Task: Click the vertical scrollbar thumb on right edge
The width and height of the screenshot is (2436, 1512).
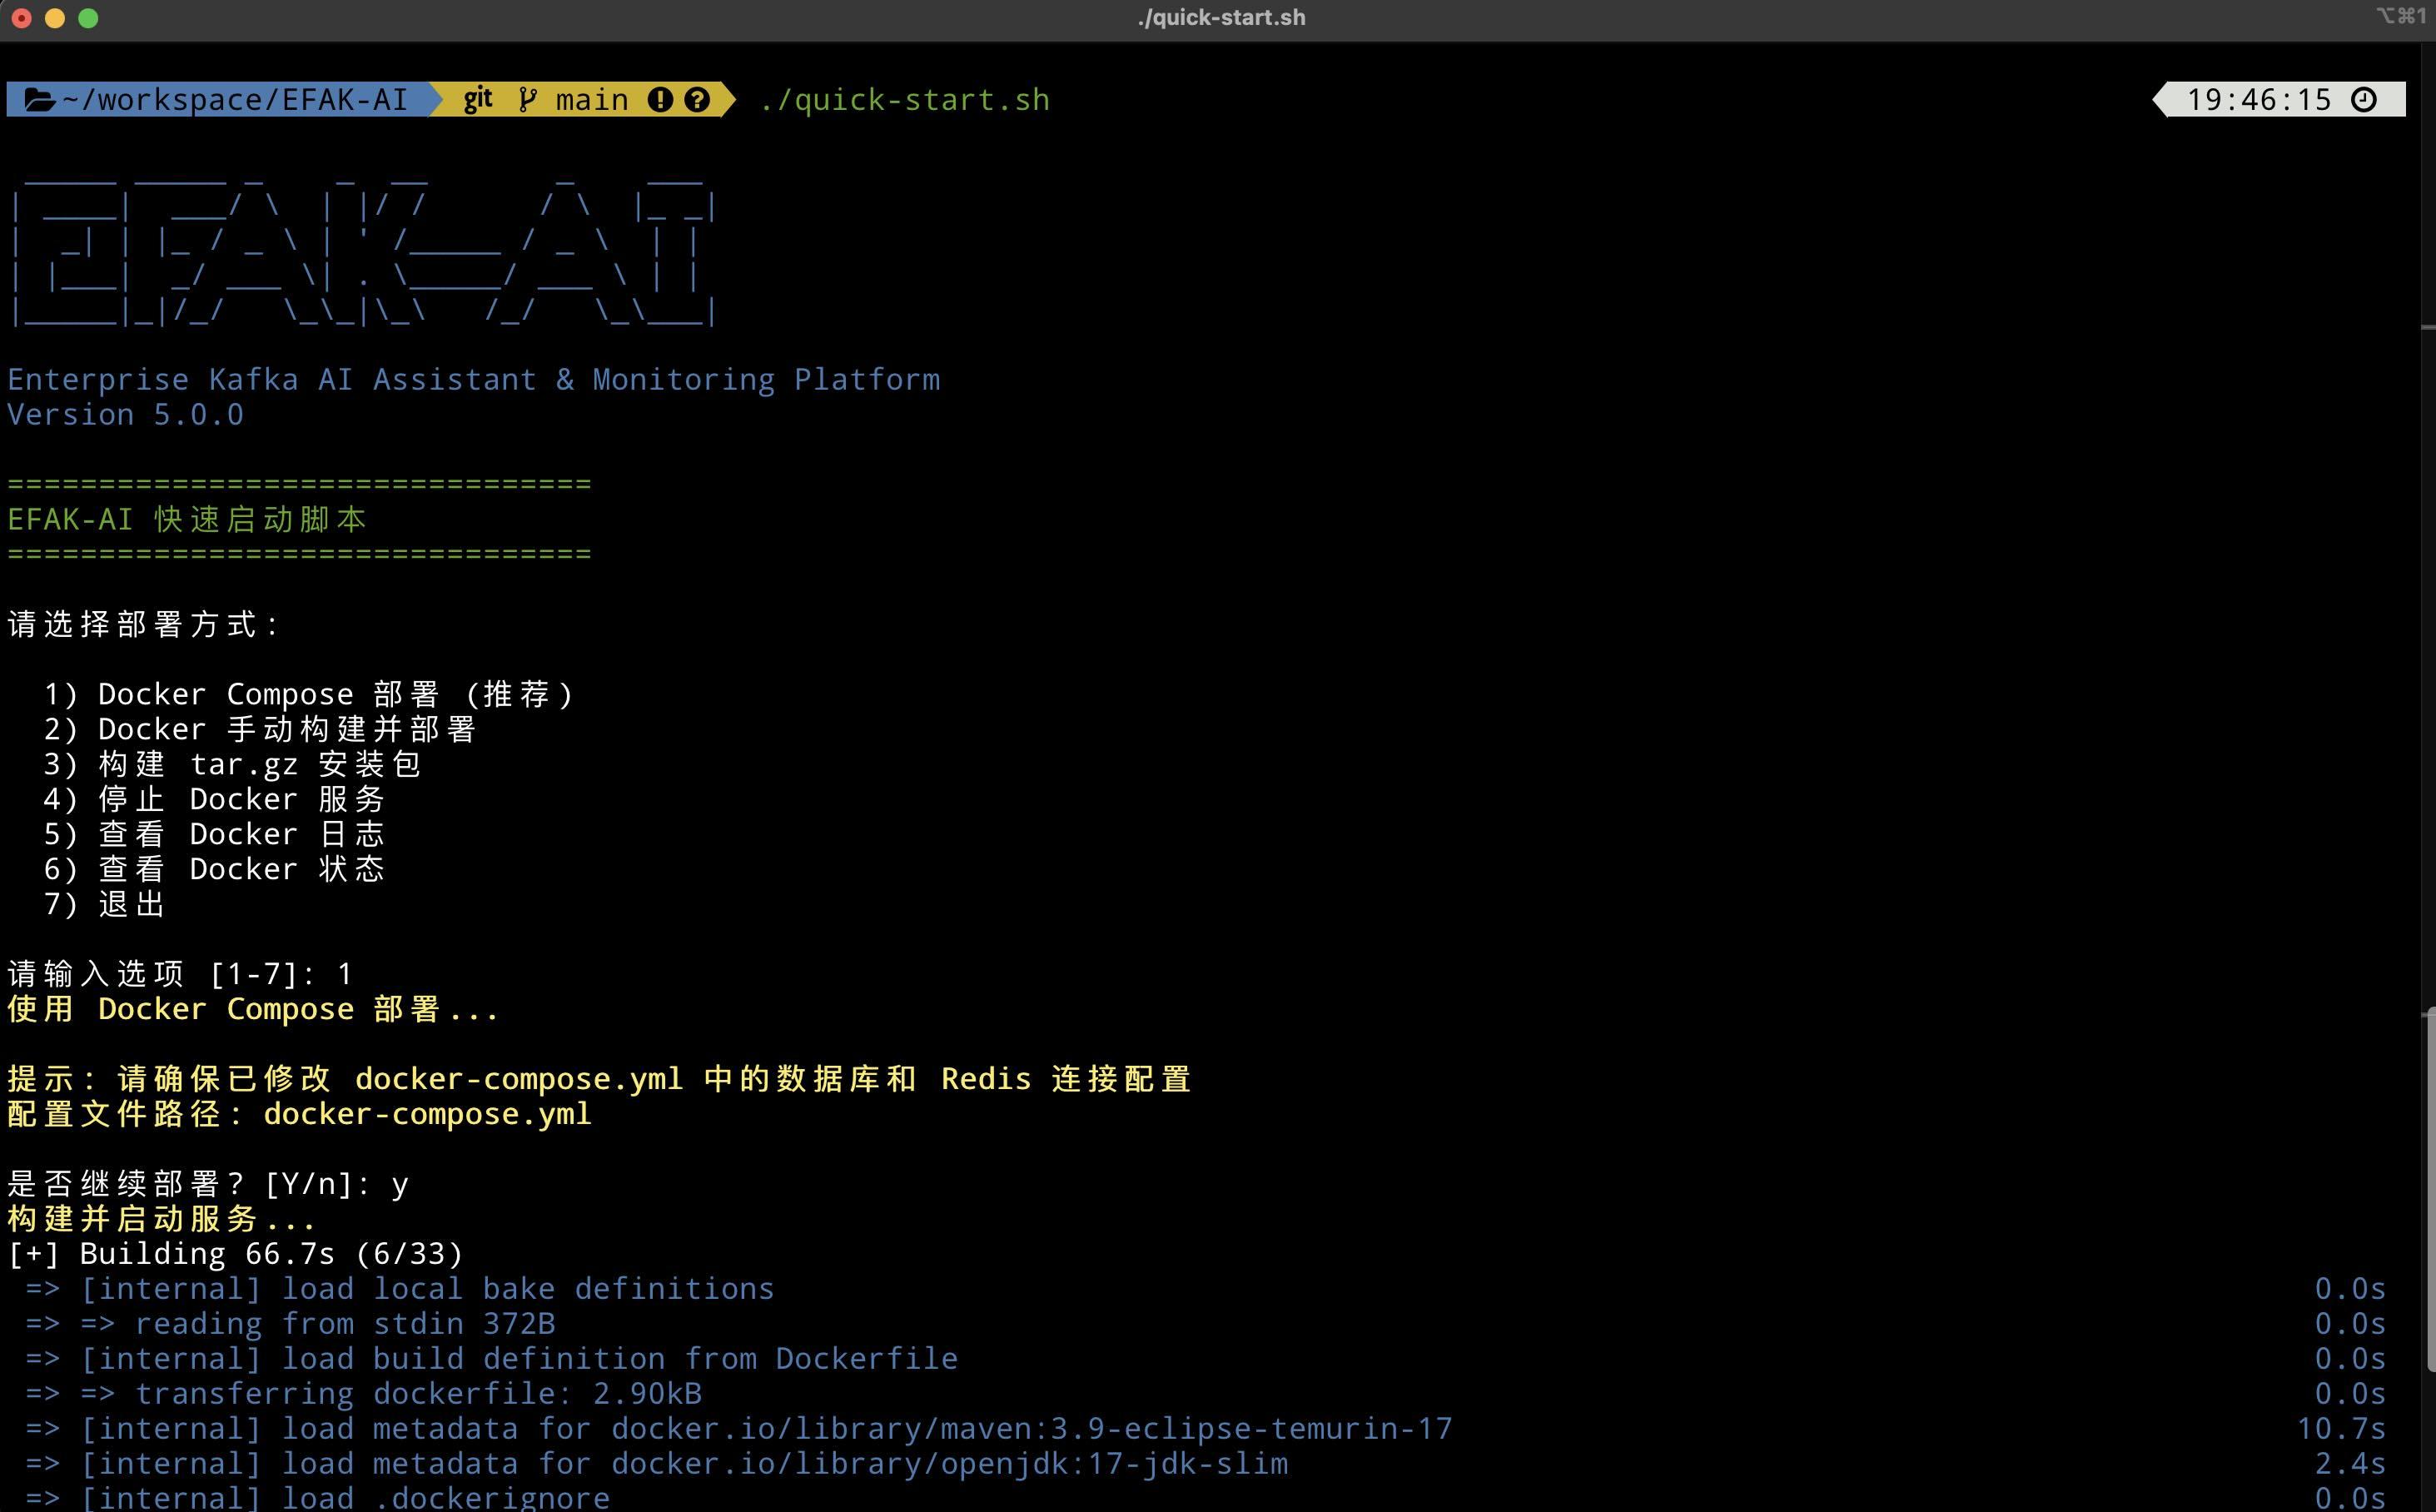Action: [2430, 1190]
